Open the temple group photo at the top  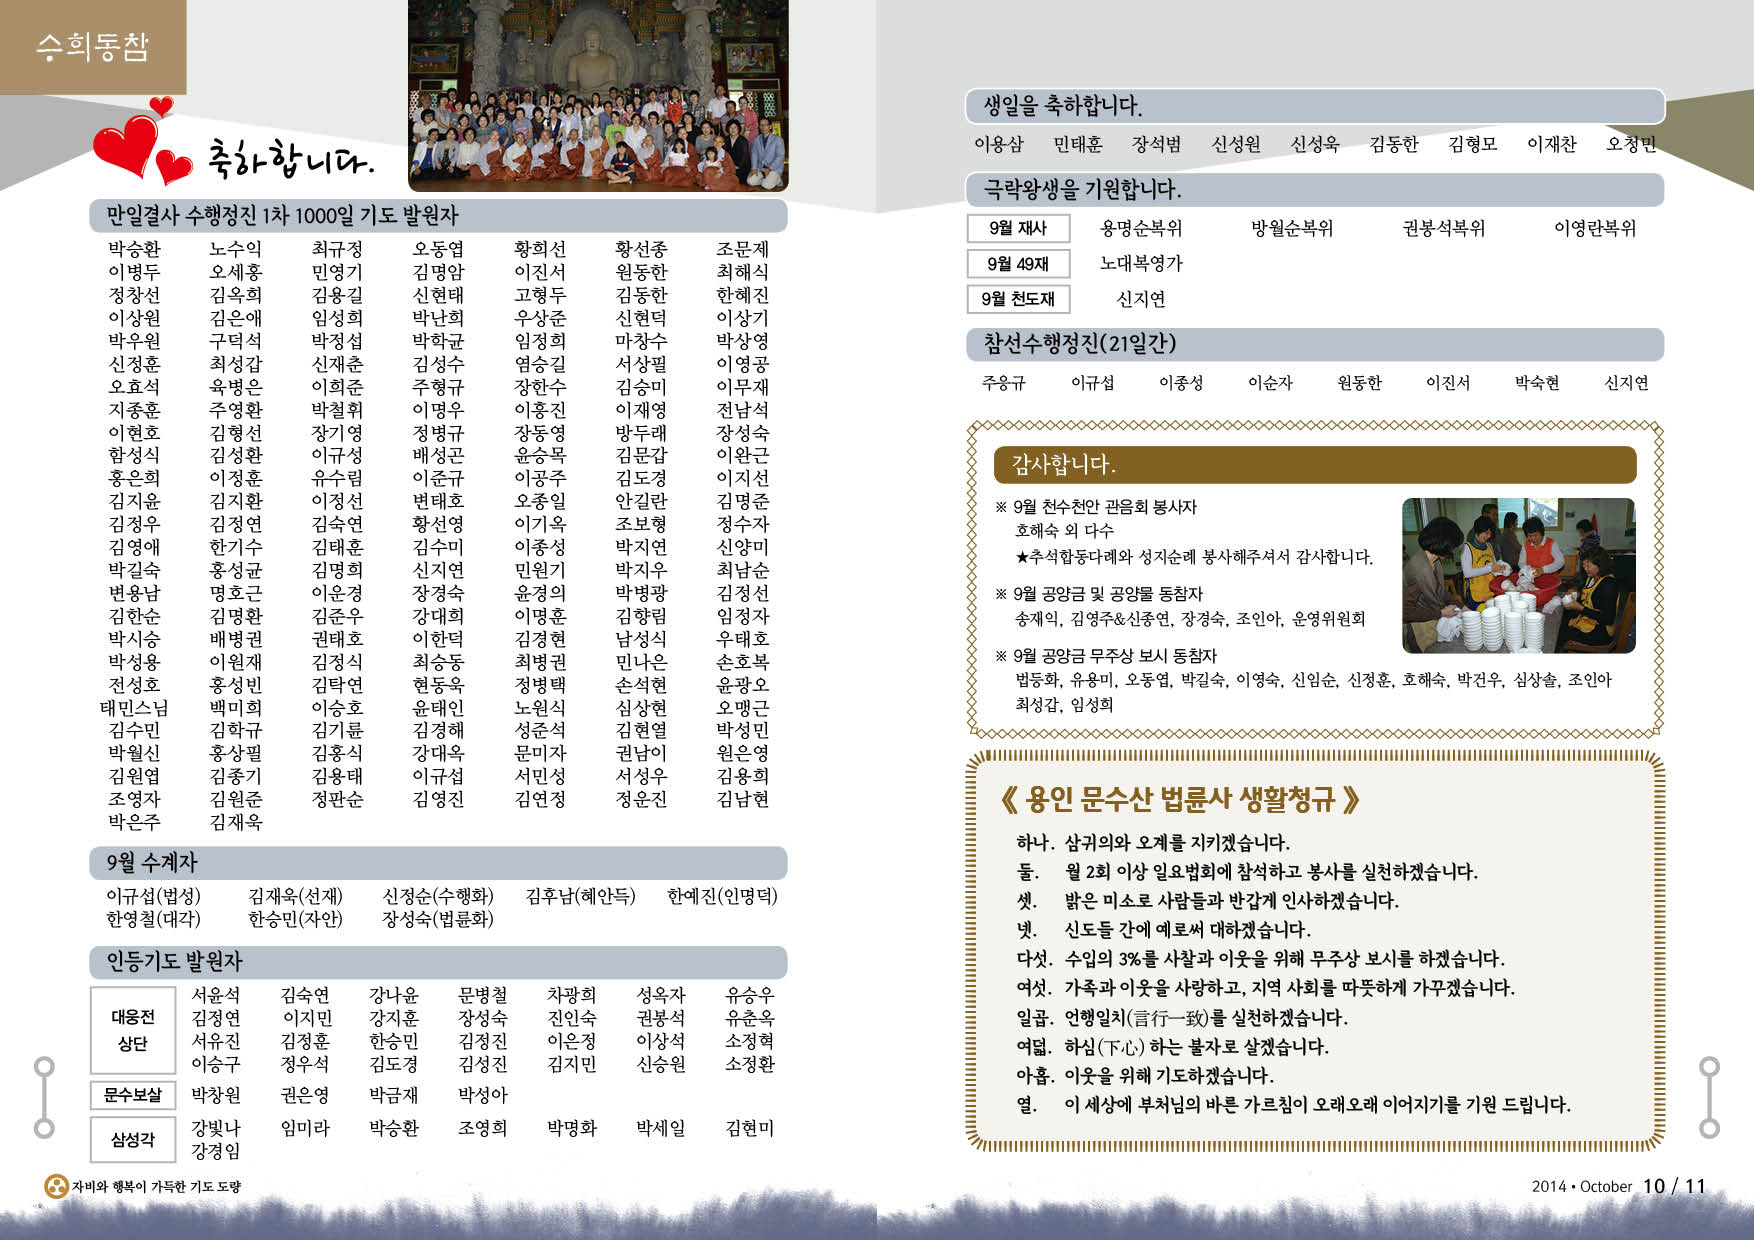[598, 95]
